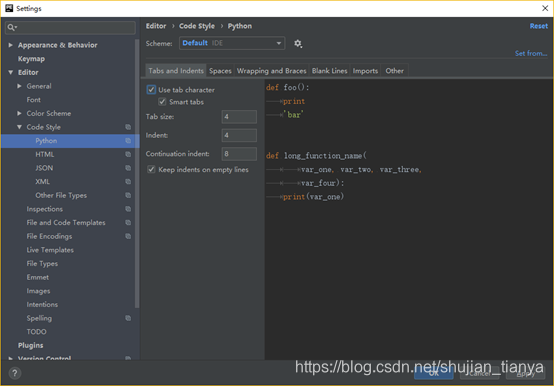Select Font under Editor
Screen dimensions: 554x386
click(x=33, y=100)
